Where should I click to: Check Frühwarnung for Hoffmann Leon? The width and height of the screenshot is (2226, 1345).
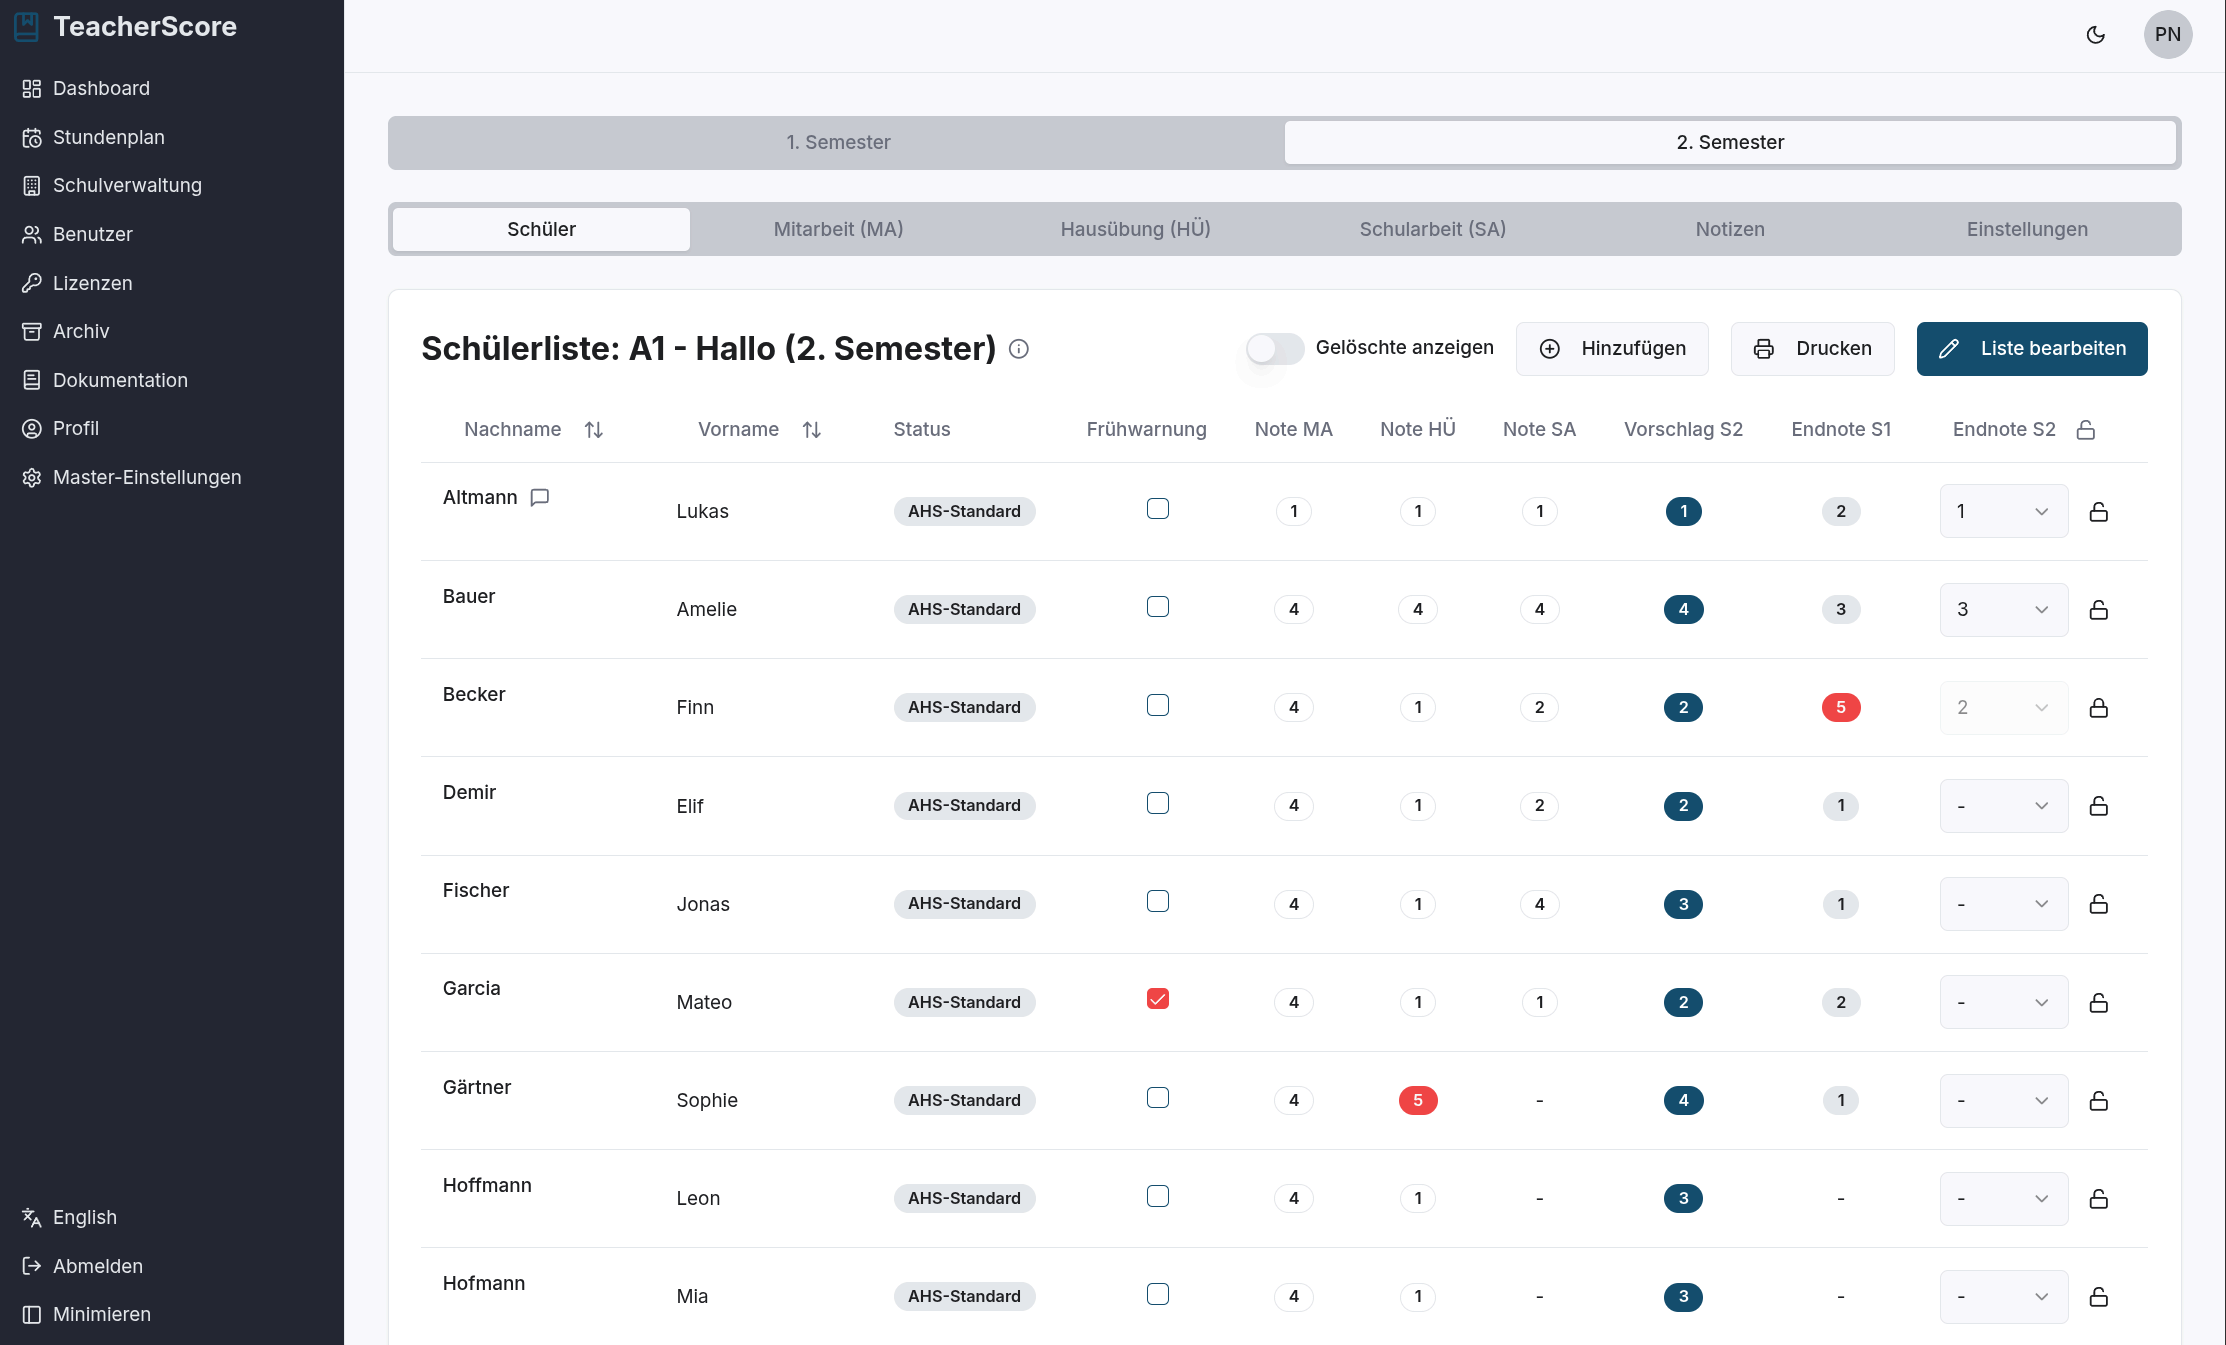point(1158,1196)
